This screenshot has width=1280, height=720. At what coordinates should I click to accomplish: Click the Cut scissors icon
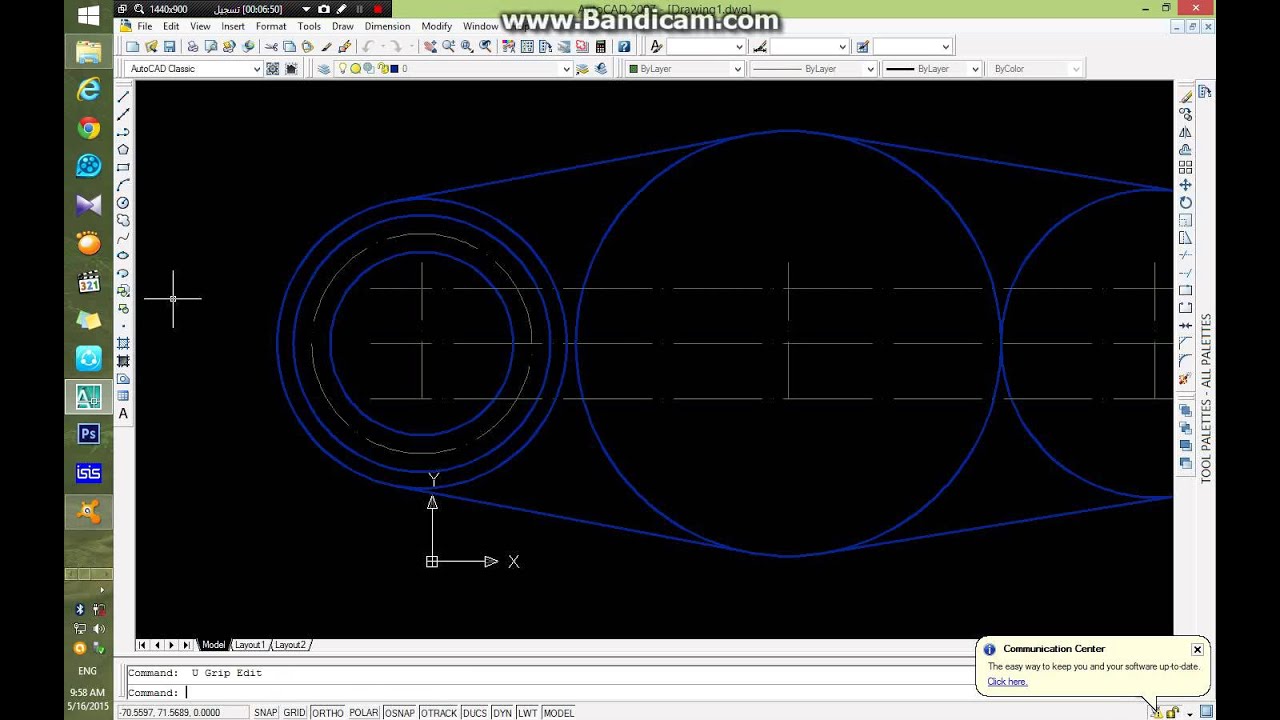pyautogui.click(x=271, y=46)
